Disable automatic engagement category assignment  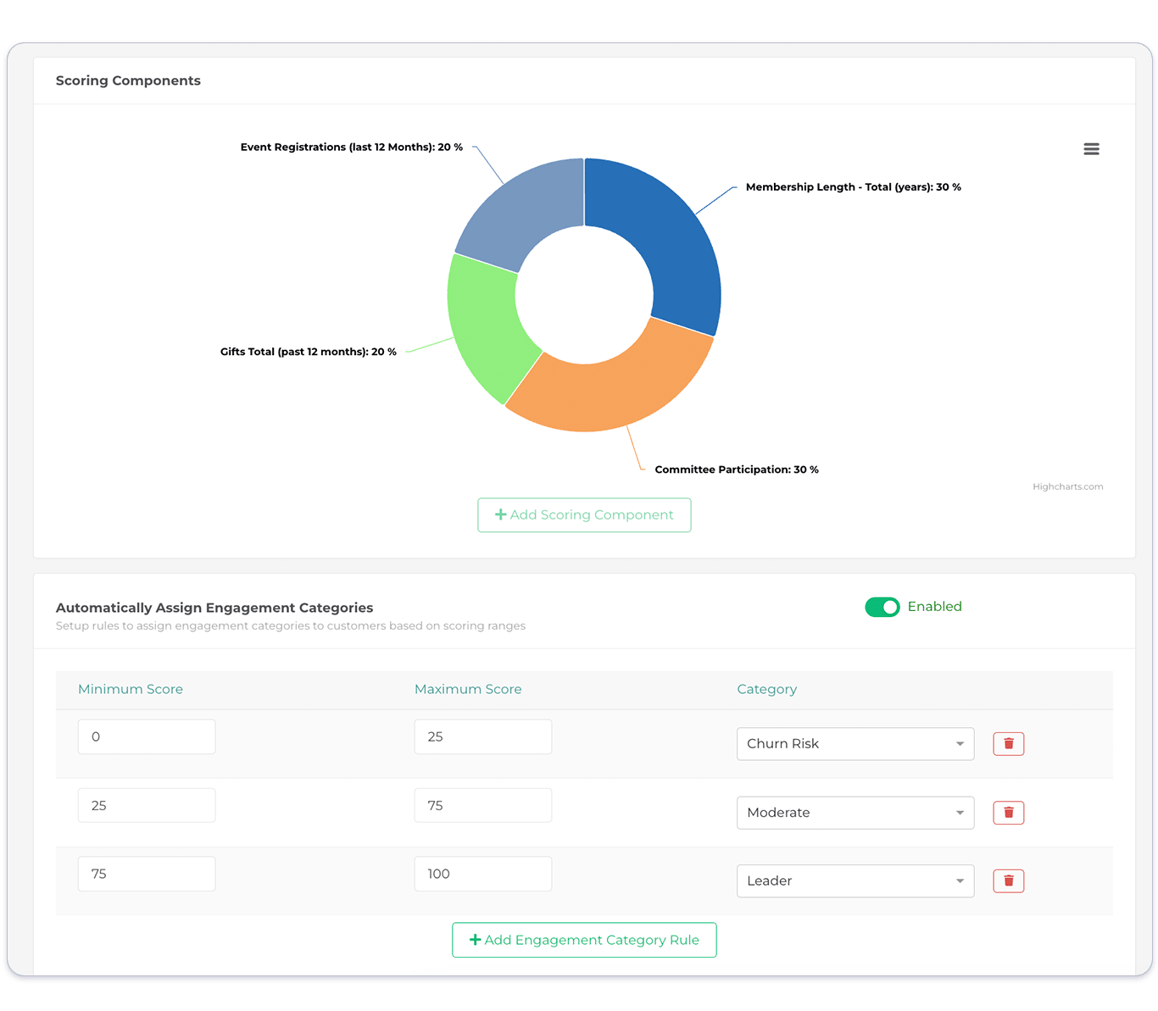882,606
